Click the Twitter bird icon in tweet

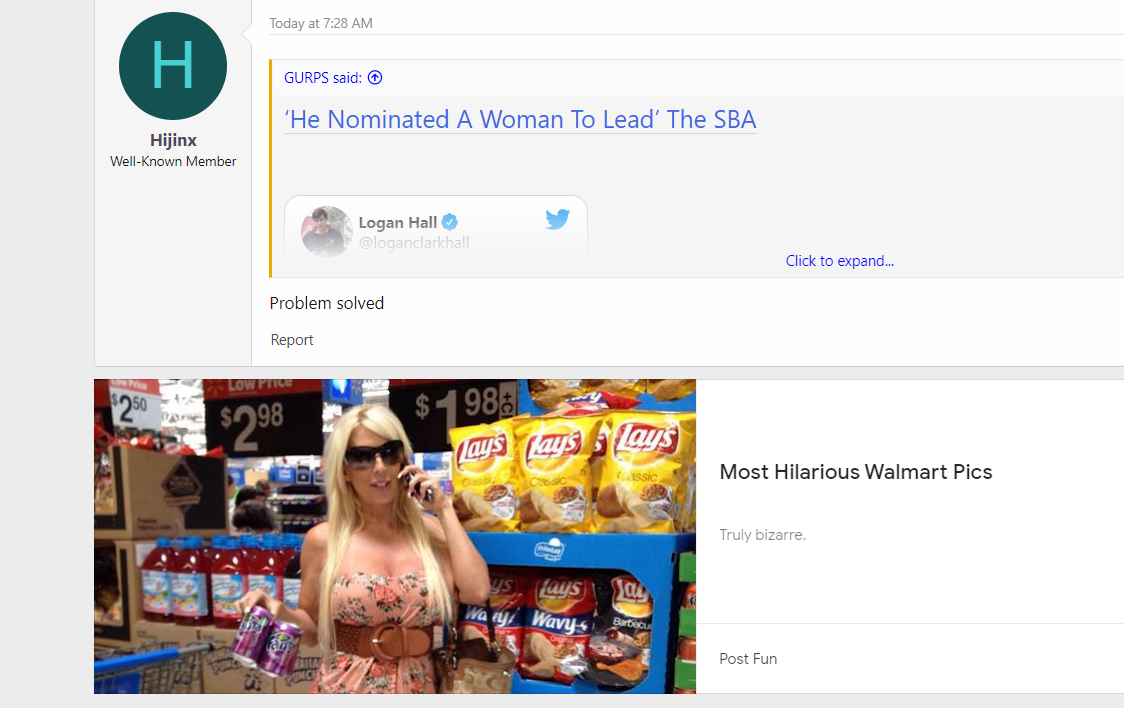coord(557,219)
